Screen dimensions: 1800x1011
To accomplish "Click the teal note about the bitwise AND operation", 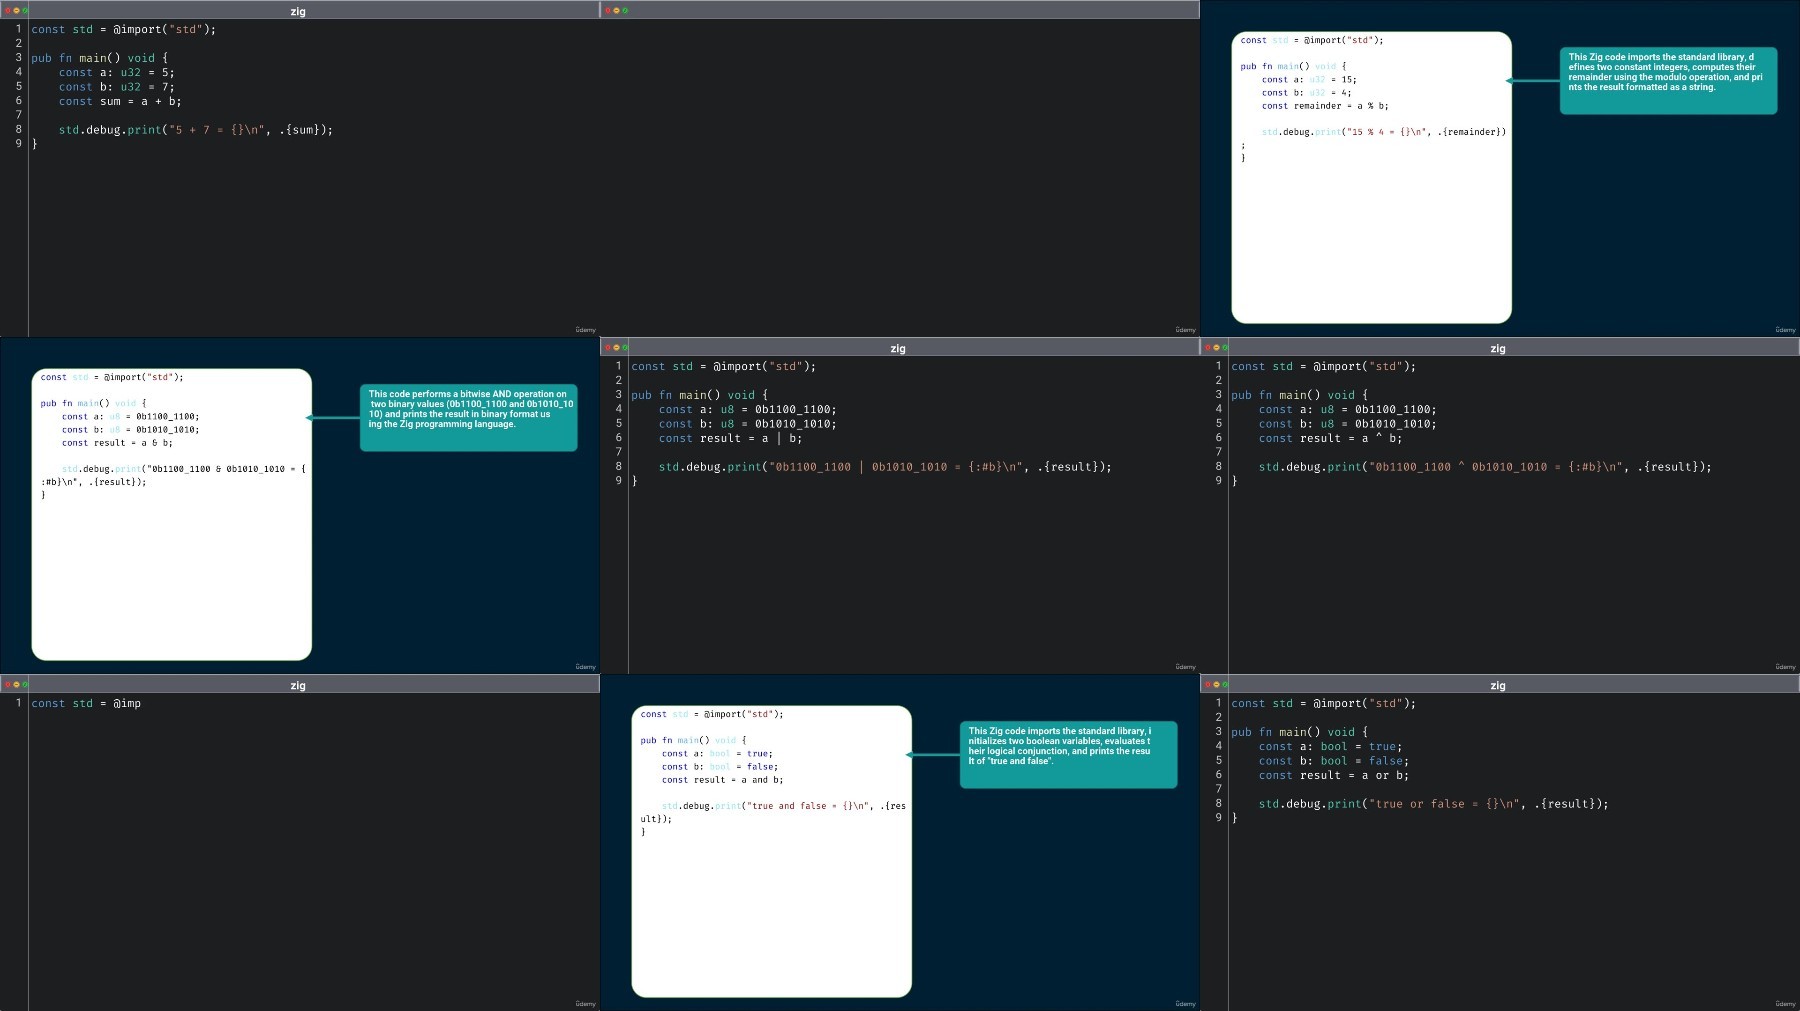I will coord(468,417).
